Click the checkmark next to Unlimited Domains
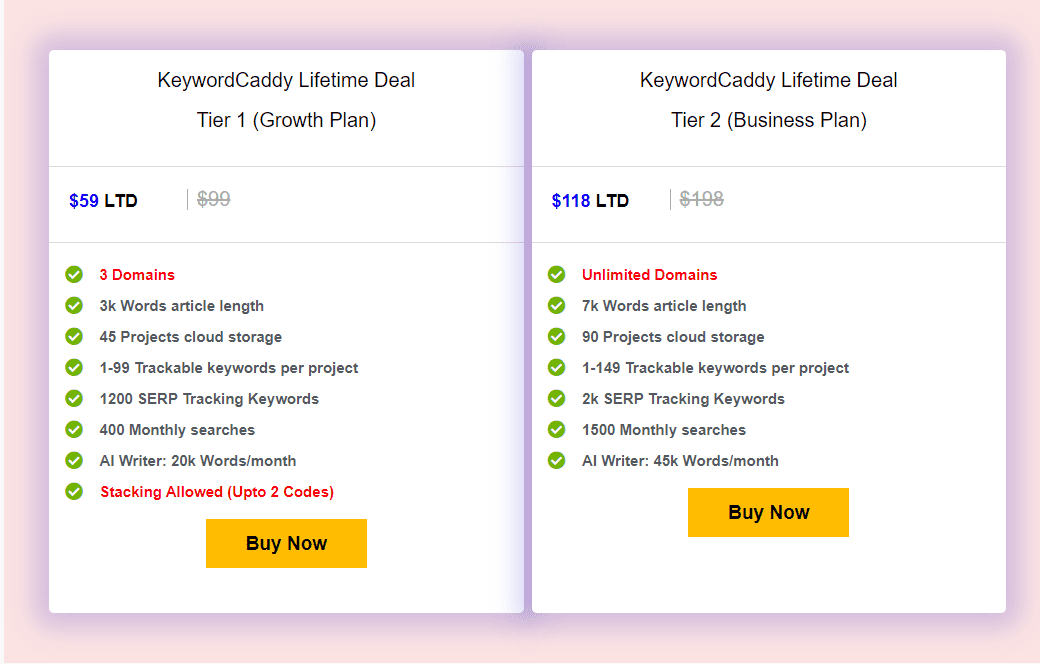The width and height of the screenshot is (1040, 664). 556,274
